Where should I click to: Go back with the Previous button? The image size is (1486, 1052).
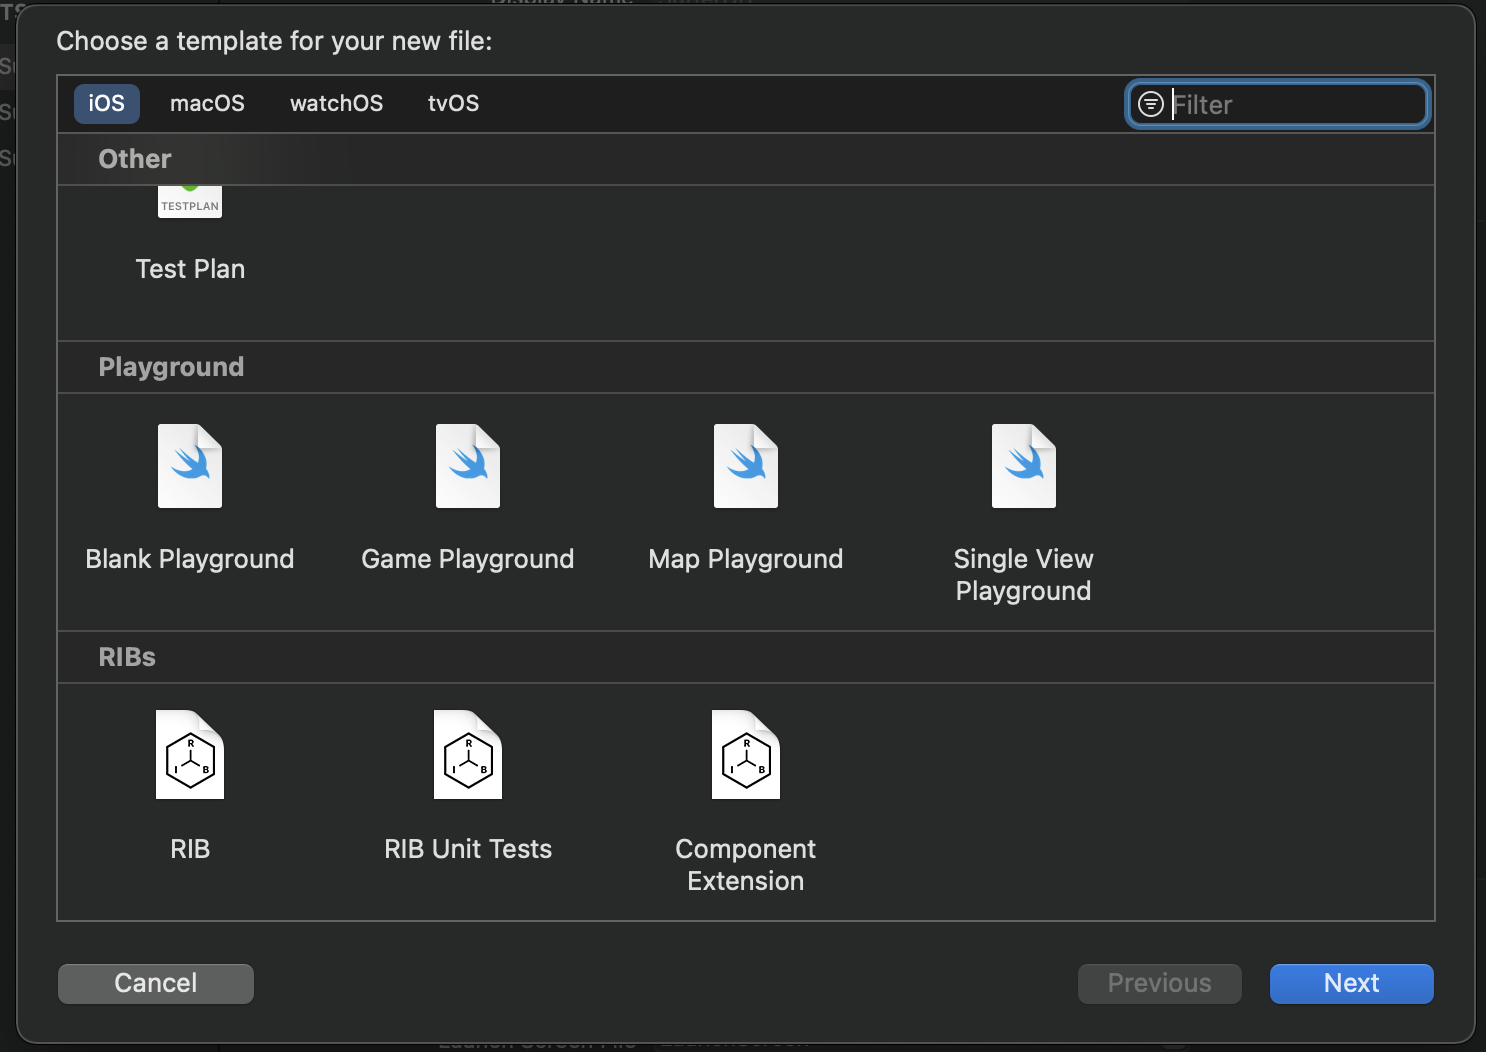(1160, 983)
